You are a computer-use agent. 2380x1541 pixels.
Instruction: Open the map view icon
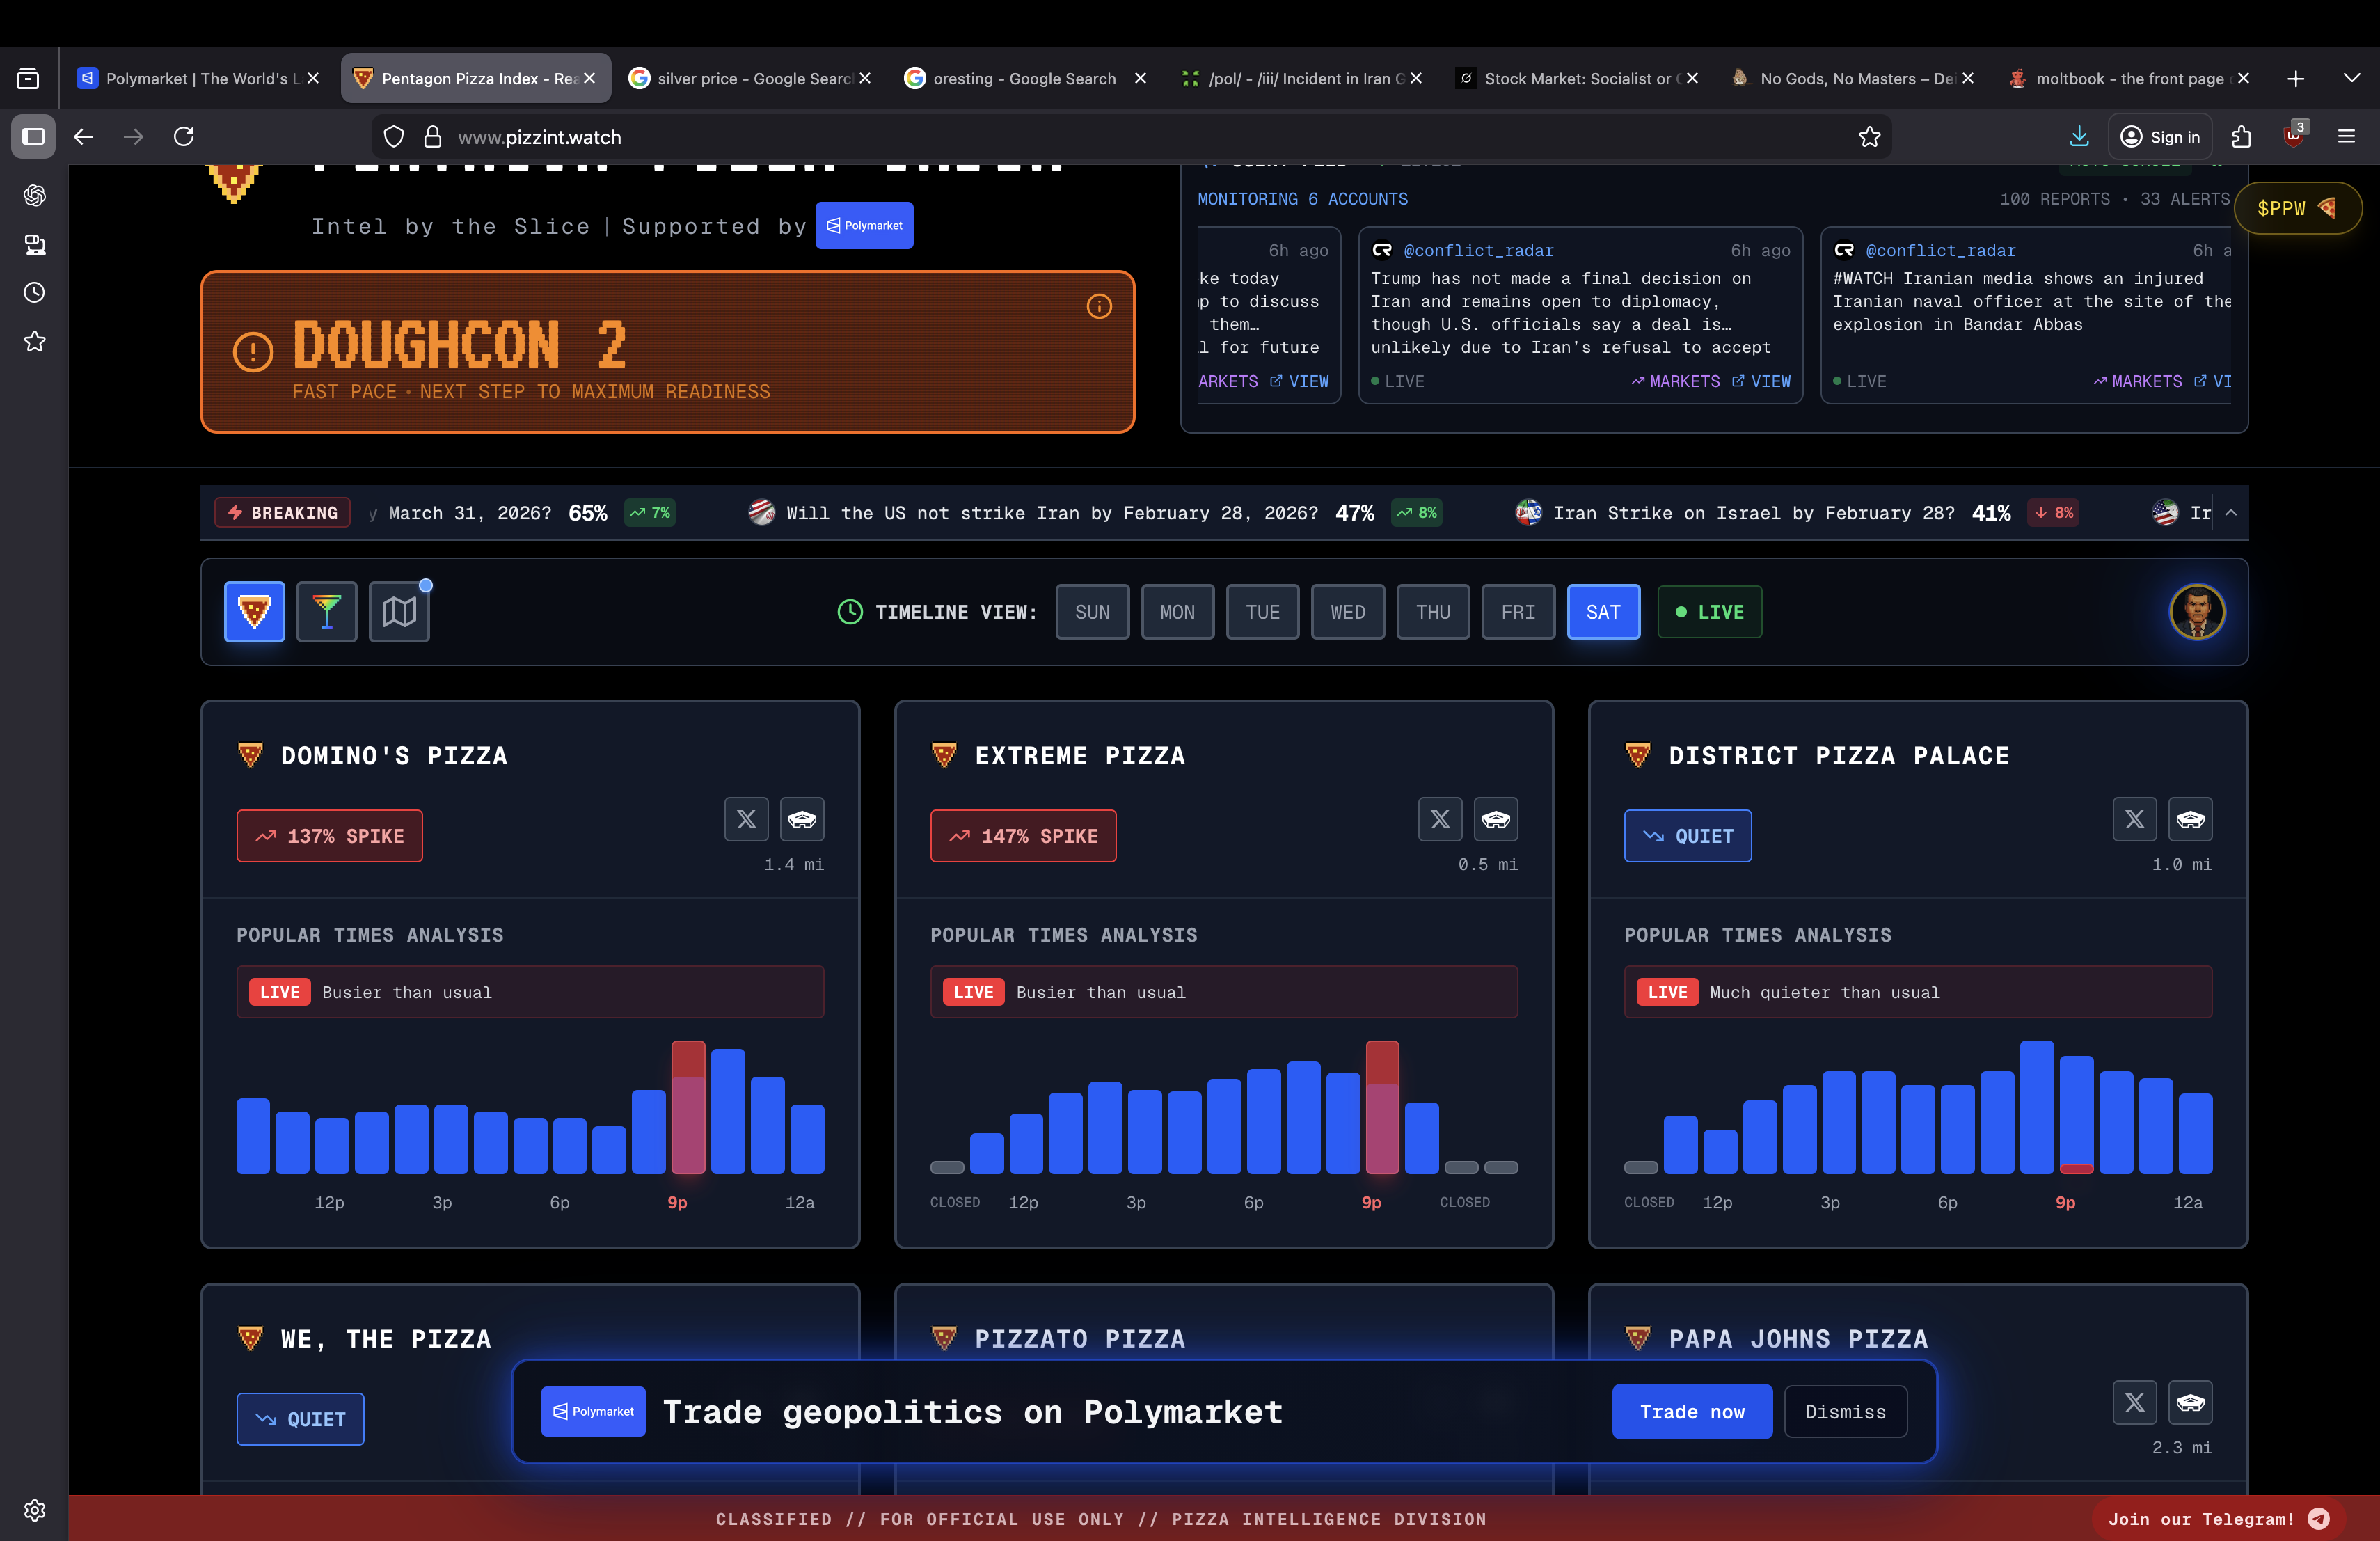click(399, 611)
